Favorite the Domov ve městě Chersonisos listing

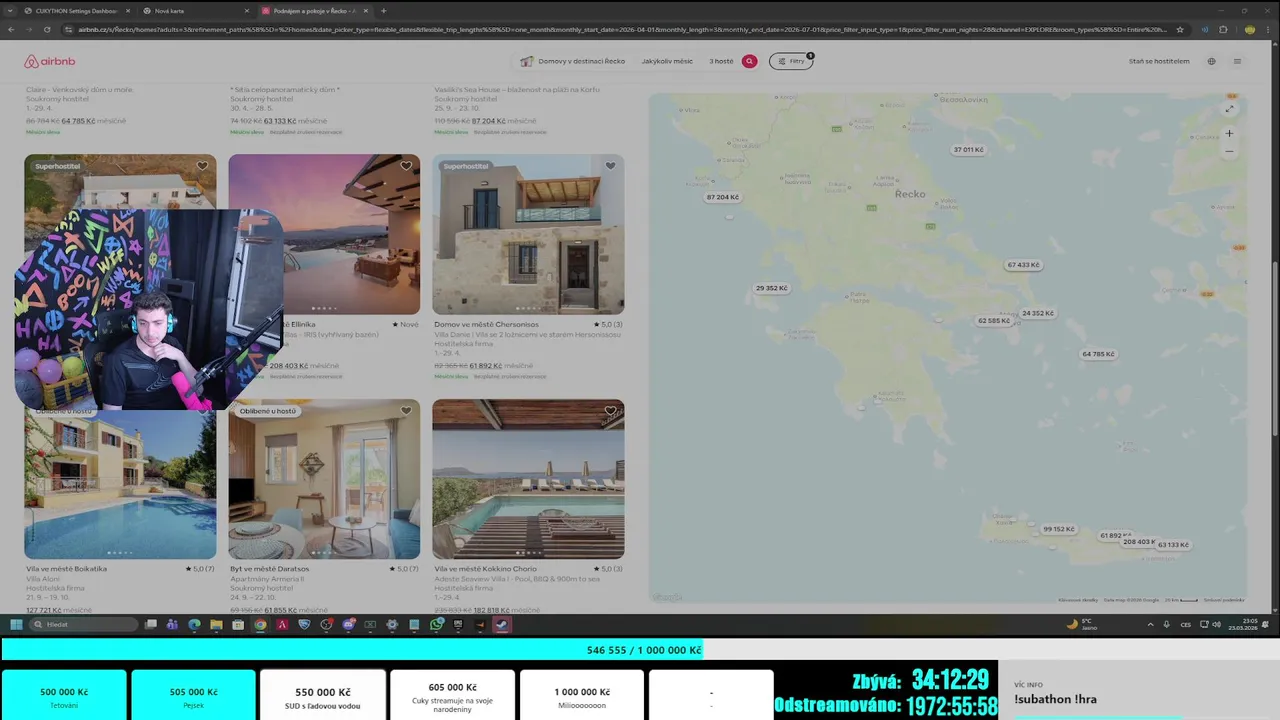[x=610, y=166]
